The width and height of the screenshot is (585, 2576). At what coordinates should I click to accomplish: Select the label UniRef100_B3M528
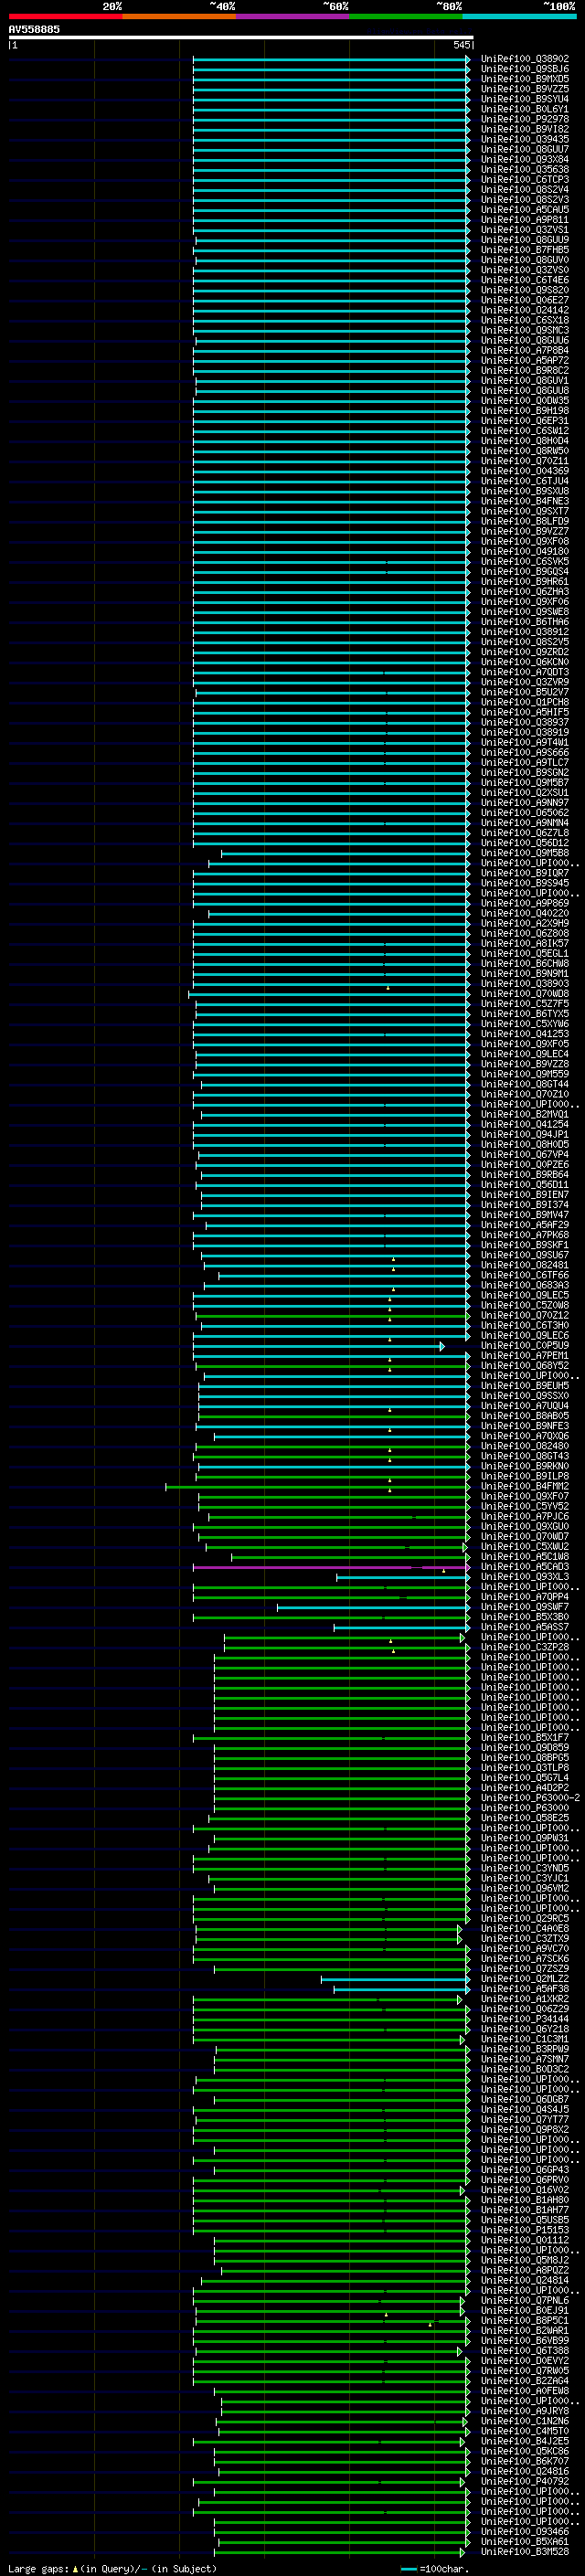(x=525, y=2552)
